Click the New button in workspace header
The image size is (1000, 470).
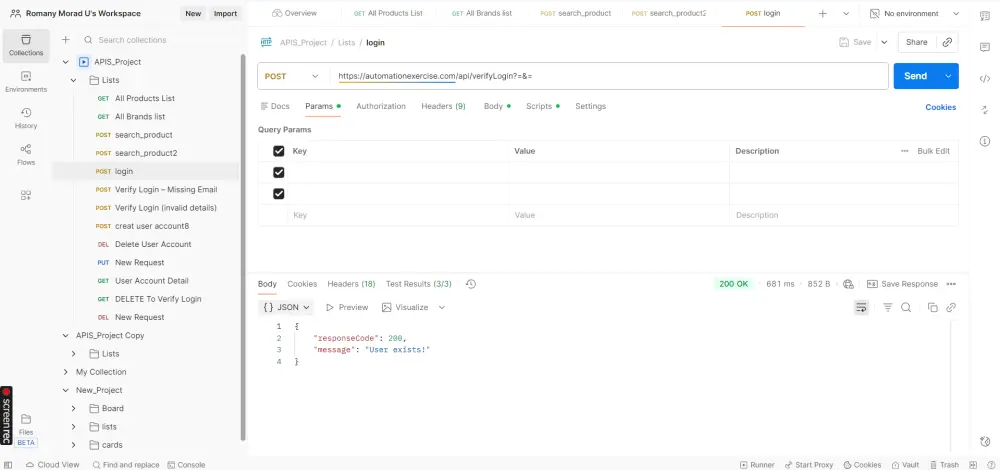[193, 13]
